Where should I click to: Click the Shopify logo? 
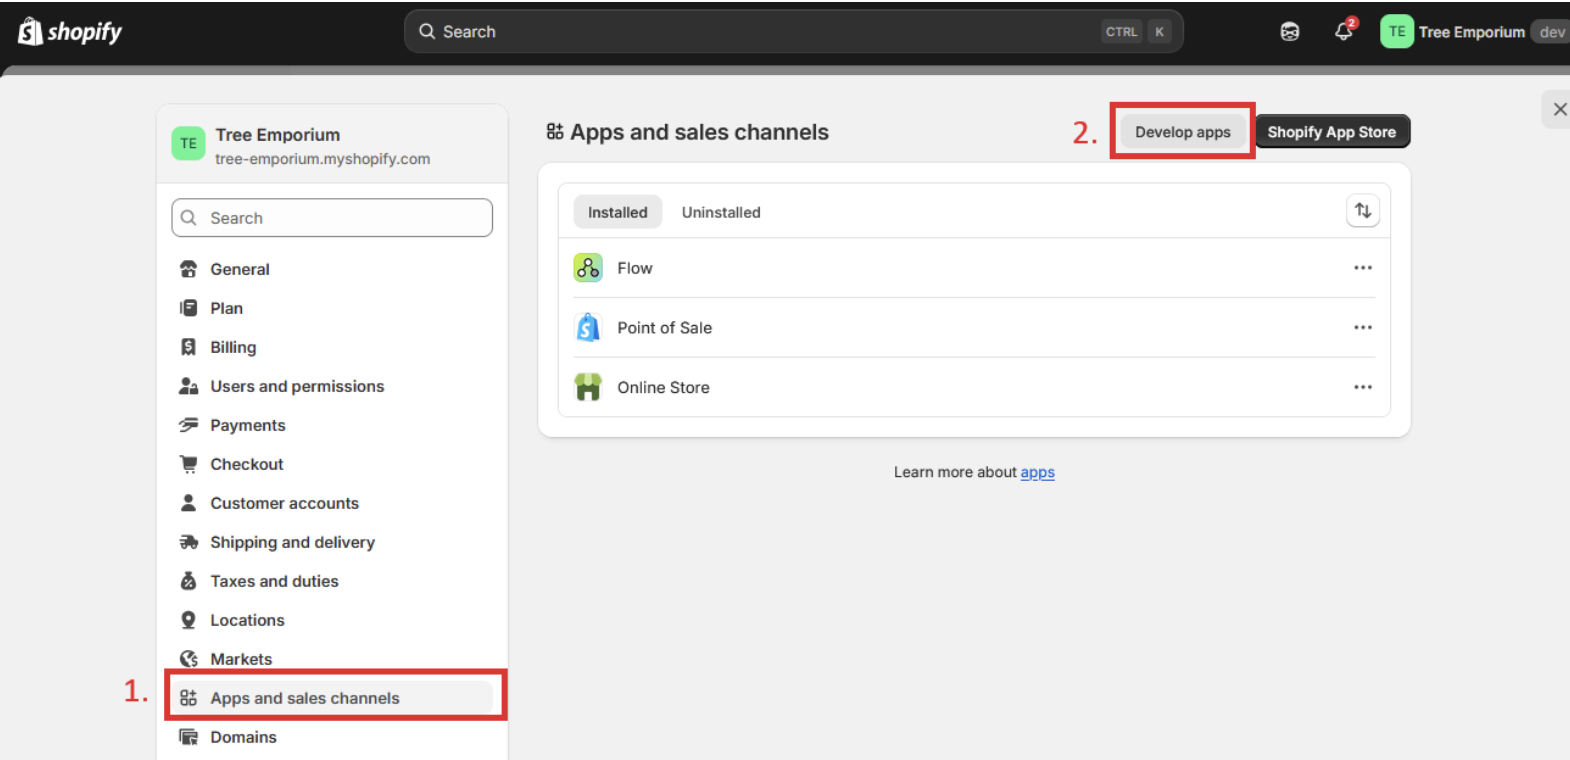click(70, 32)
